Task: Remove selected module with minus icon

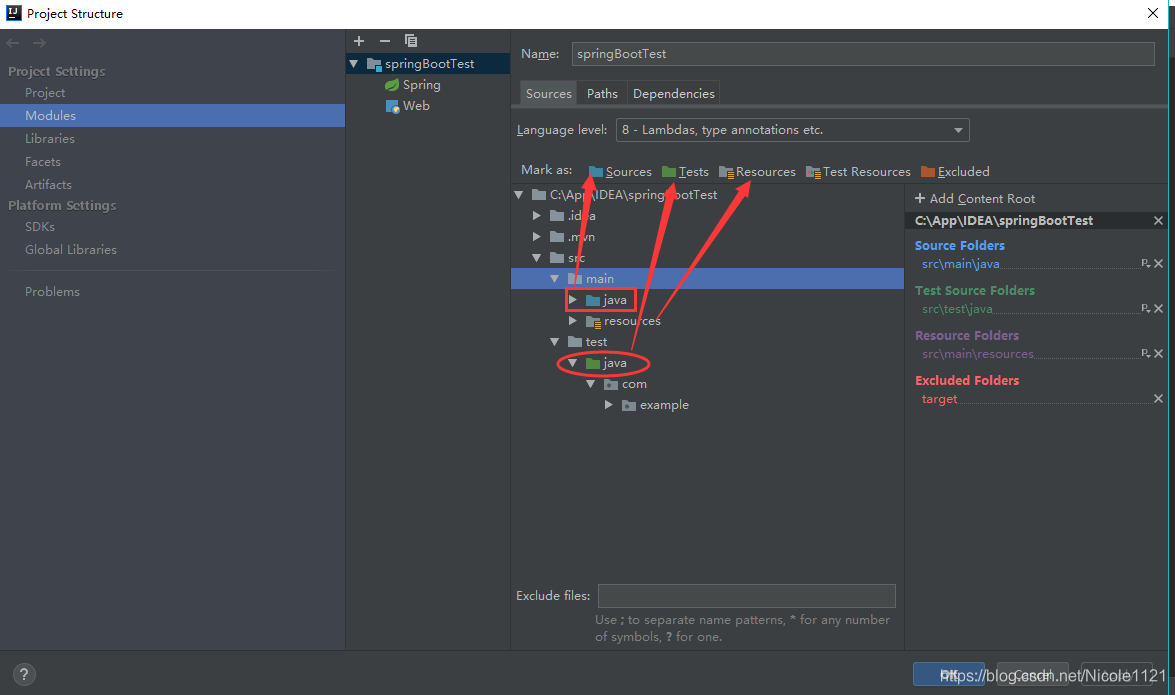Action: pyautogui.click(x=384, y=40)
